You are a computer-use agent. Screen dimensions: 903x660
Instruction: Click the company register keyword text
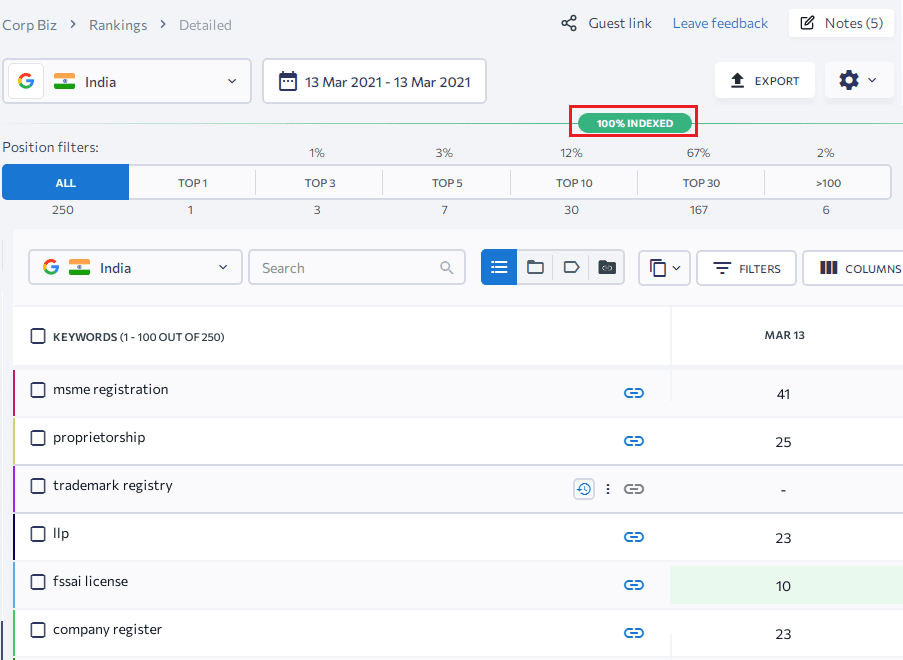(x=107, y=630)
